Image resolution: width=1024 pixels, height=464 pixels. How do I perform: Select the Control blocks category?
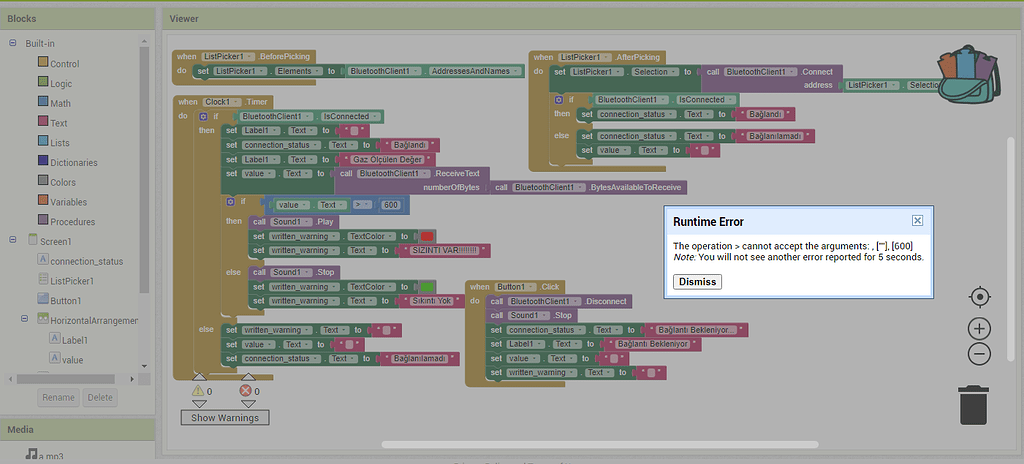click(x=65, y=63)
